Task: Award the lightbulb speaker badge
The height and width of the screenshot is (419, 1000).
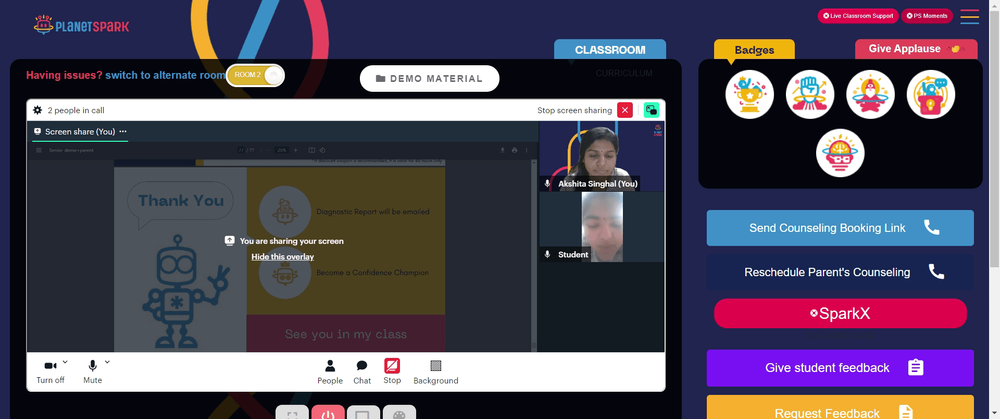Action: 930,94
